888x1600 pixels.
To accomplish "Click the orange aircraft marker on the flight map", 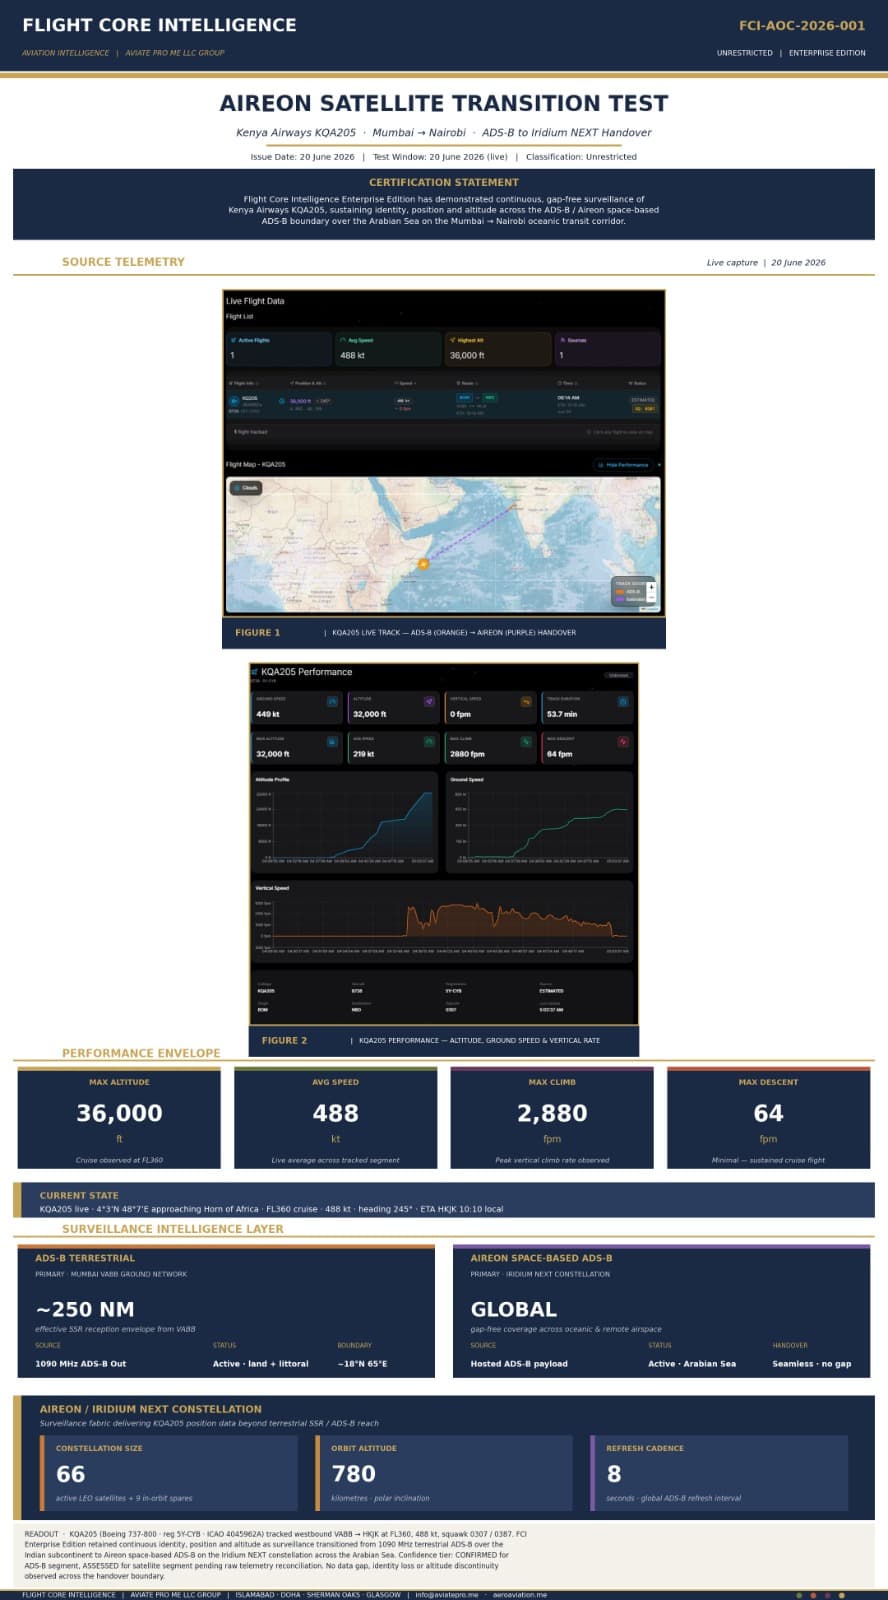I will click(x=423, y=564).
